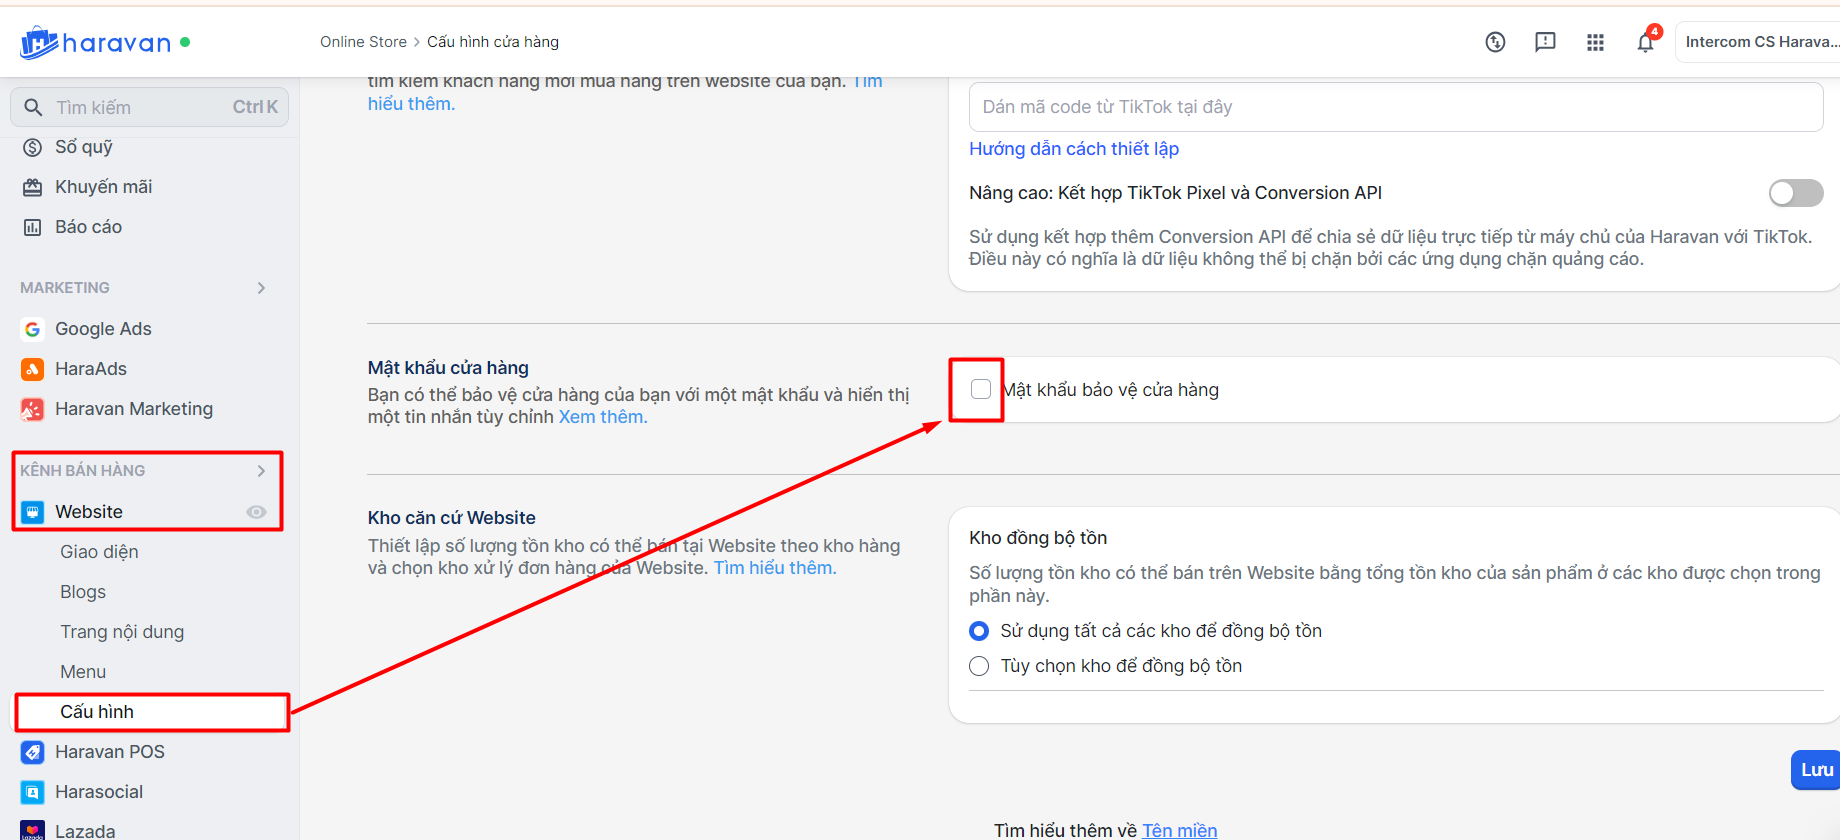Expand the MARKETING section chevron

[x=261, y=288]
